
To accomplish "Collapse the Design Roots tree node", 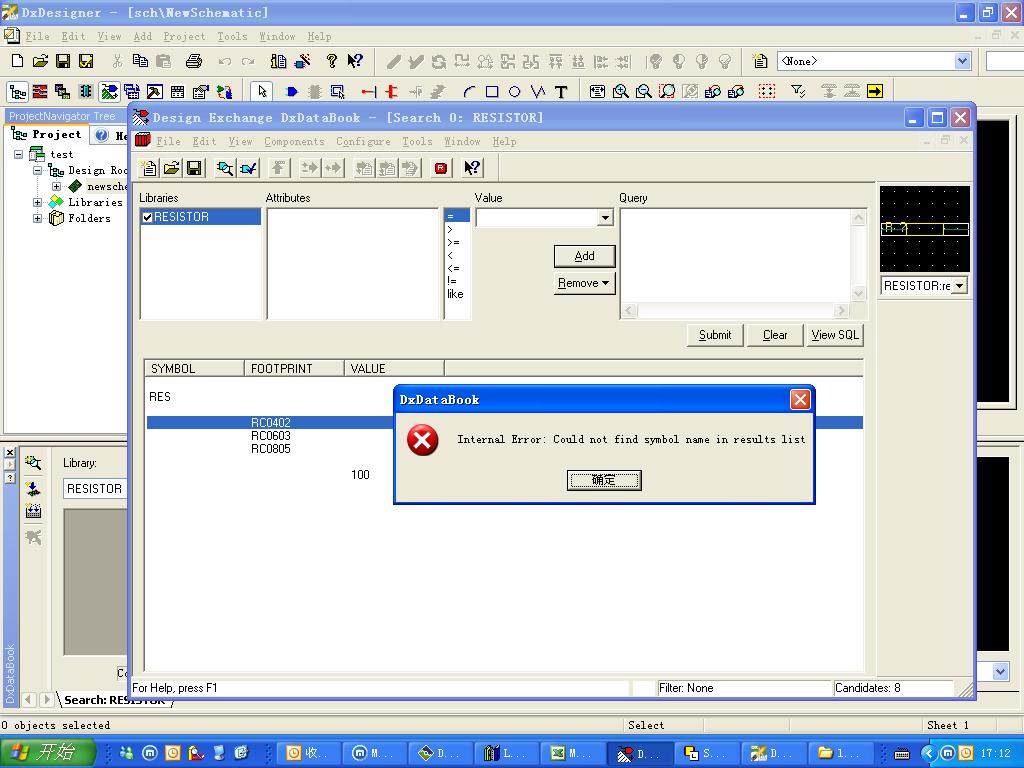I will 37,170.
